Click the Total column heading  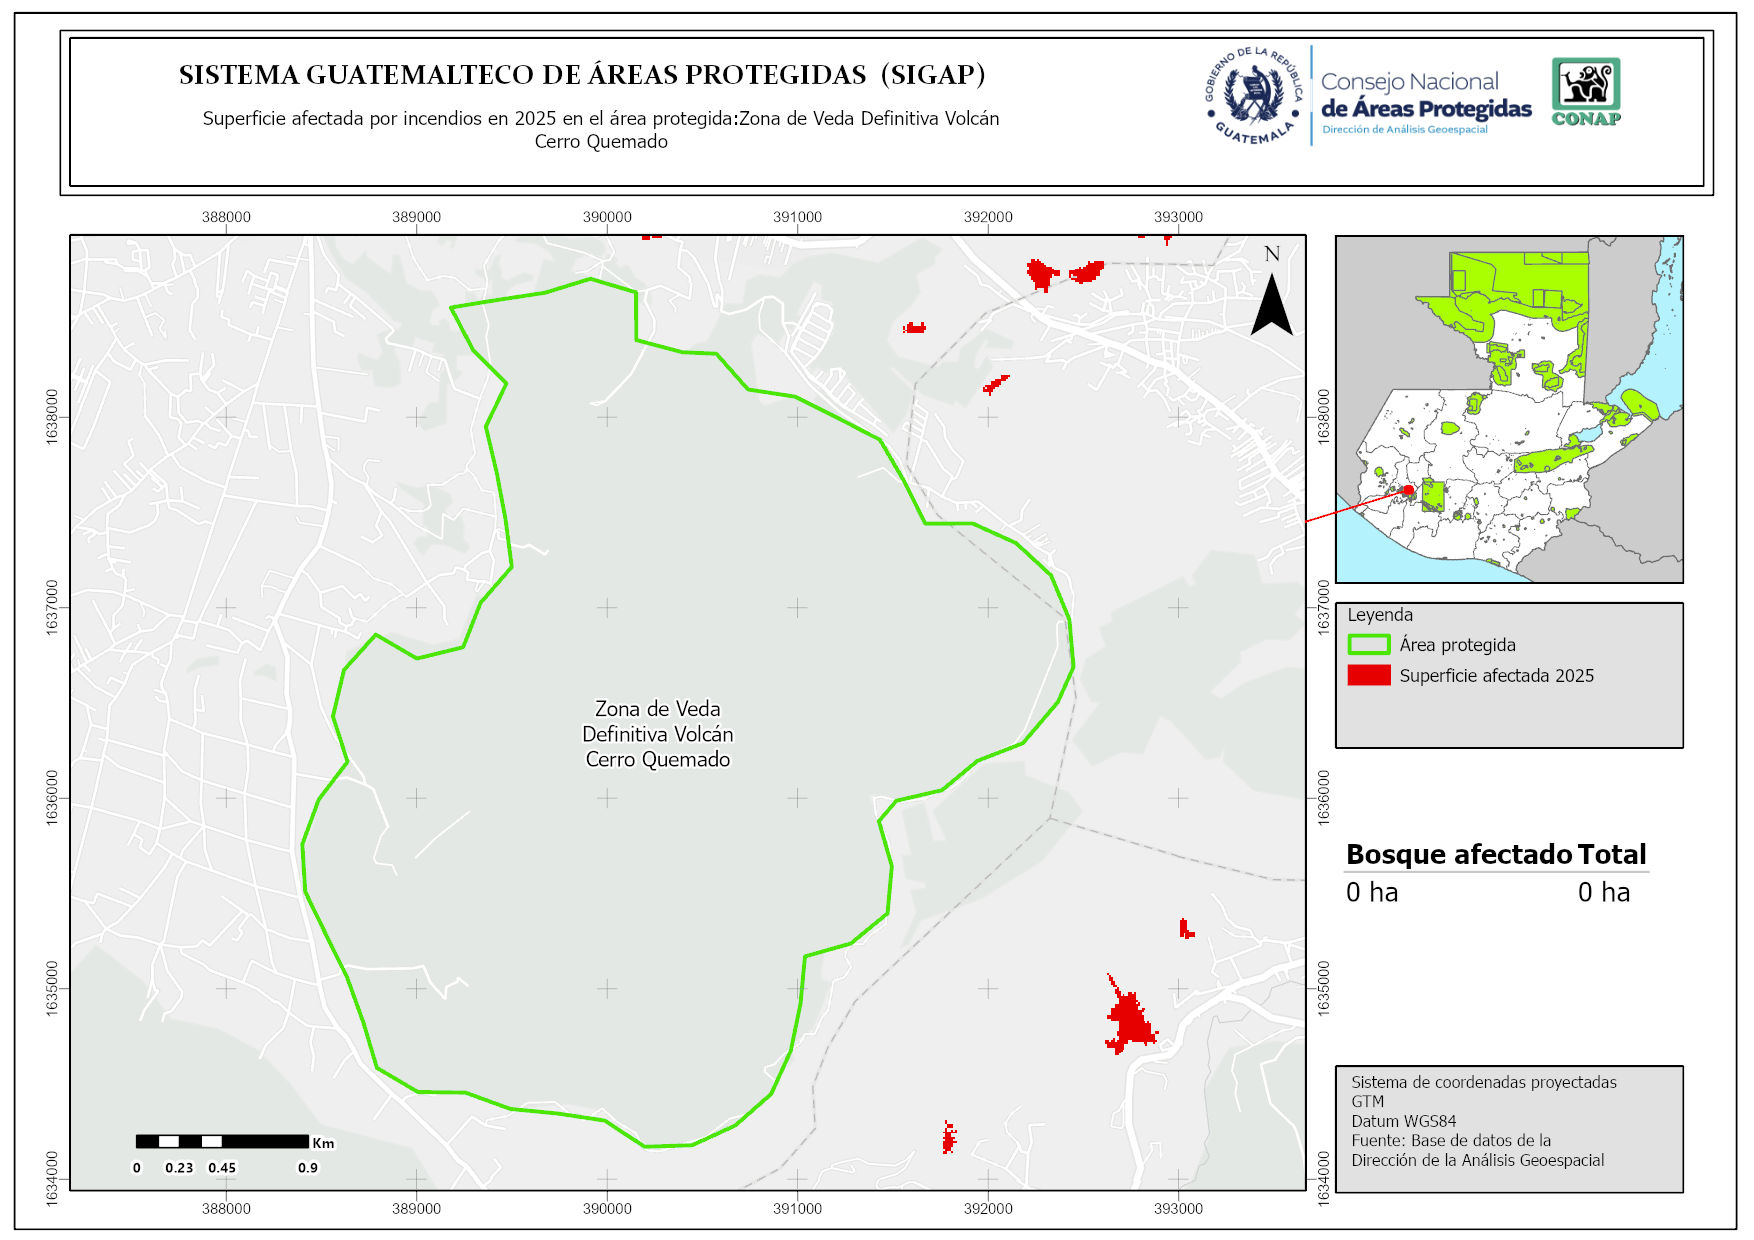[1611, 854]
